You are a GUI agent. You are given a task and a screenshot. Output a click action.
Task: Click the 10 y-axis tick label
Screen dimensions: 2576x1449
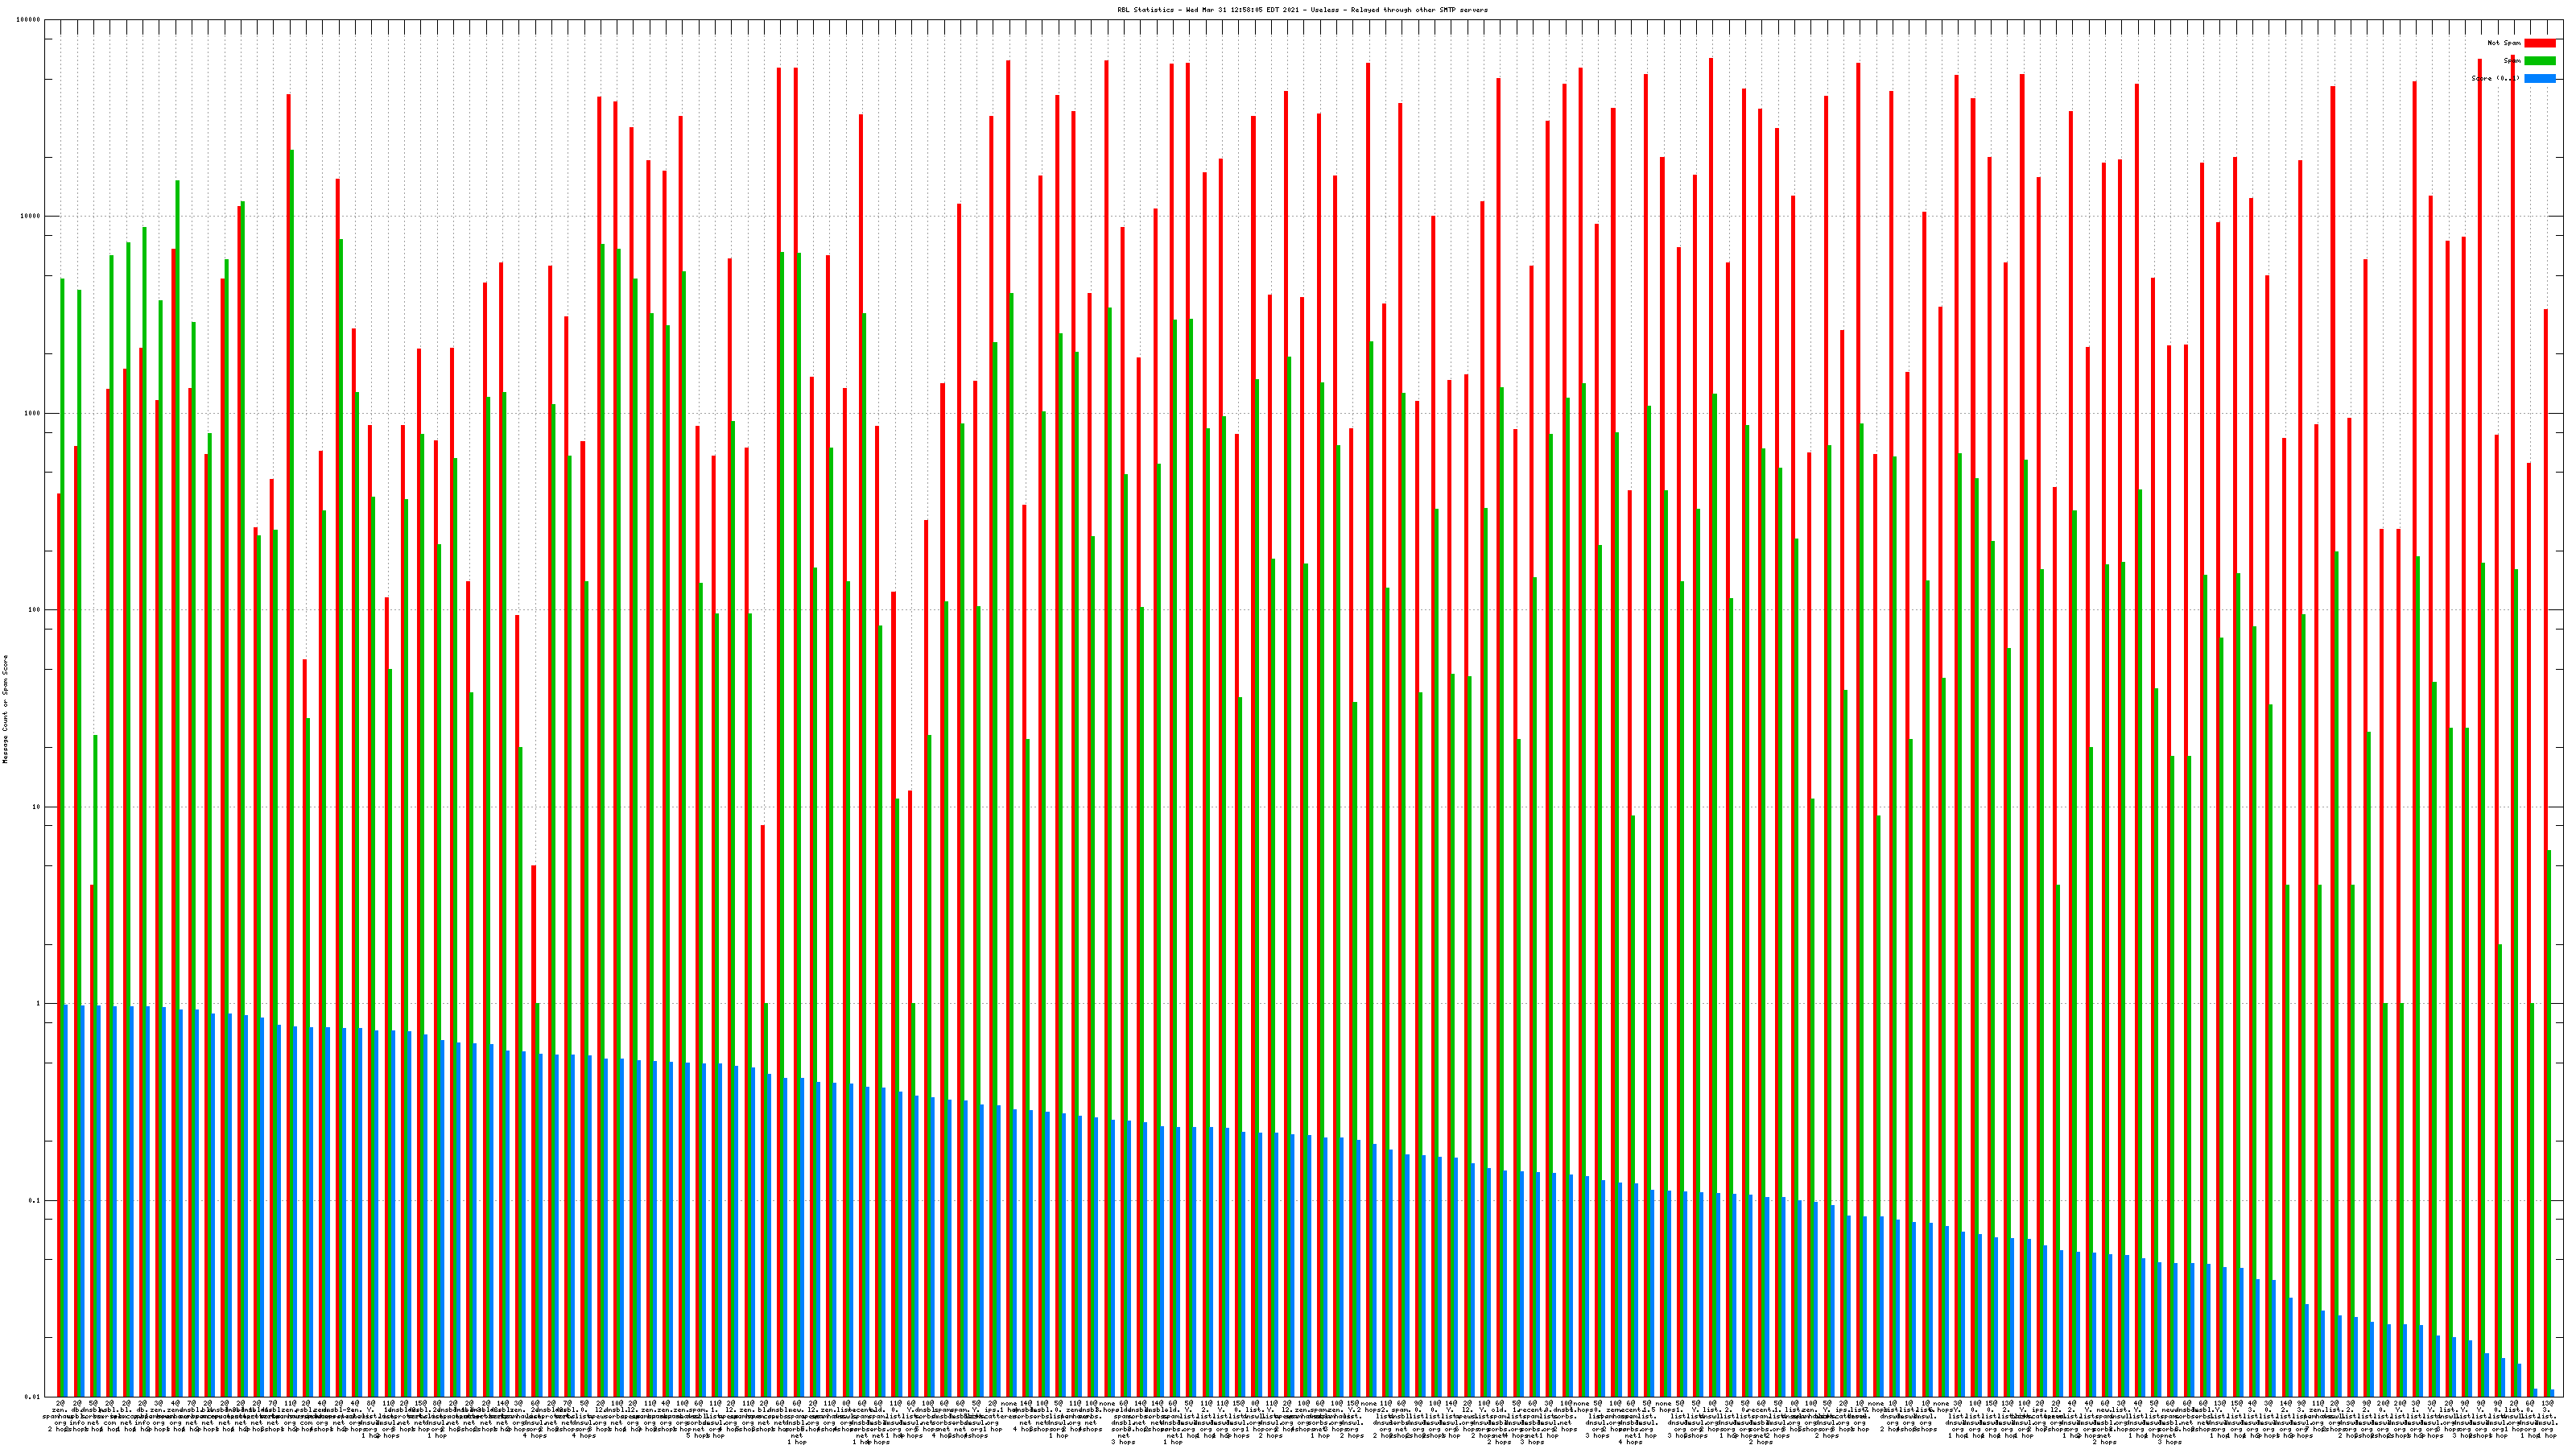(36, 807)
